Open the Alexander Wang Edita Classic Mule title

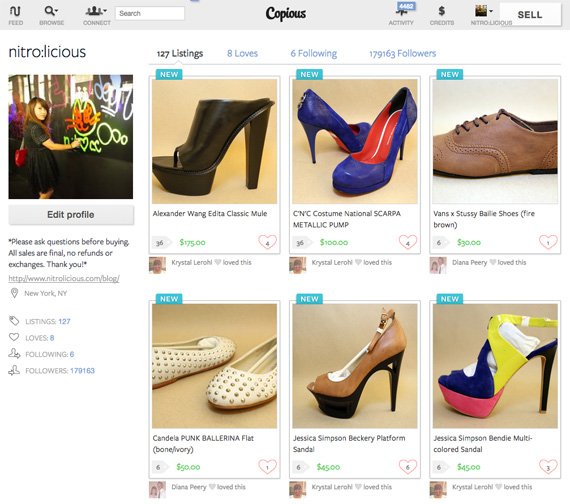(x=210, y=213)
